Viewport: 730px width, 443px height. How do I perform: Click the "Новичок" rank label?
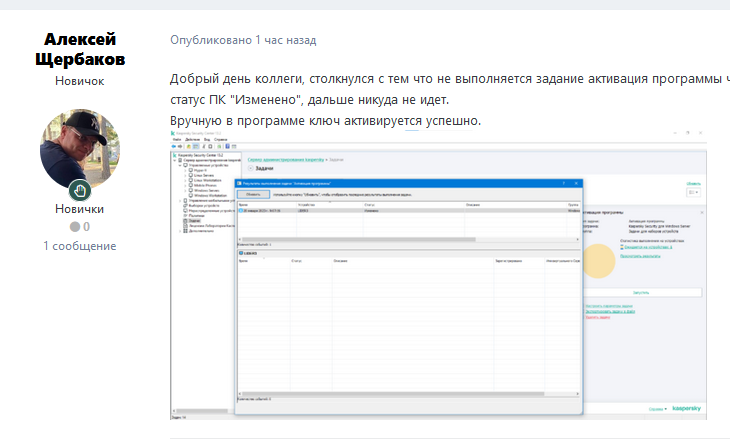(80, 81)
